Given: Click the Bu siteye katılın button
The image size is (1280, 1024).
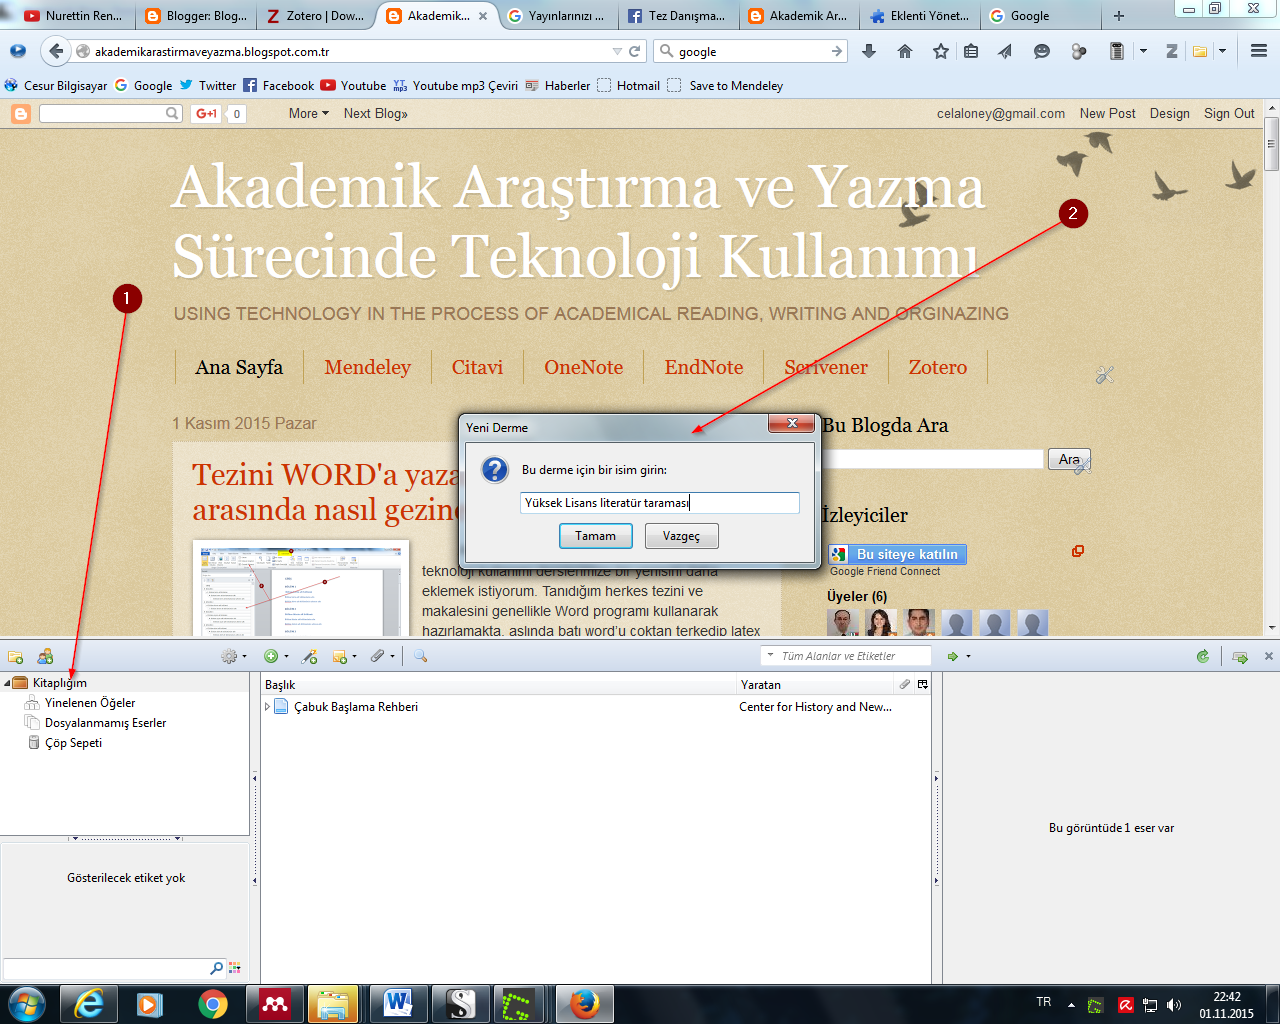Looking at the screenshot, I should (897, 554).
